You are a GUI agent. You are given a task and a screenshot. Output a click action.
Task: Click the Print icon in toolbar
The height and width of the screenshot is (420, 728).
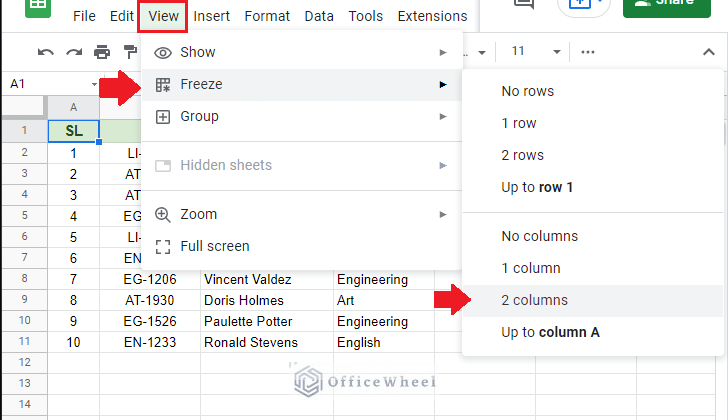102,52
